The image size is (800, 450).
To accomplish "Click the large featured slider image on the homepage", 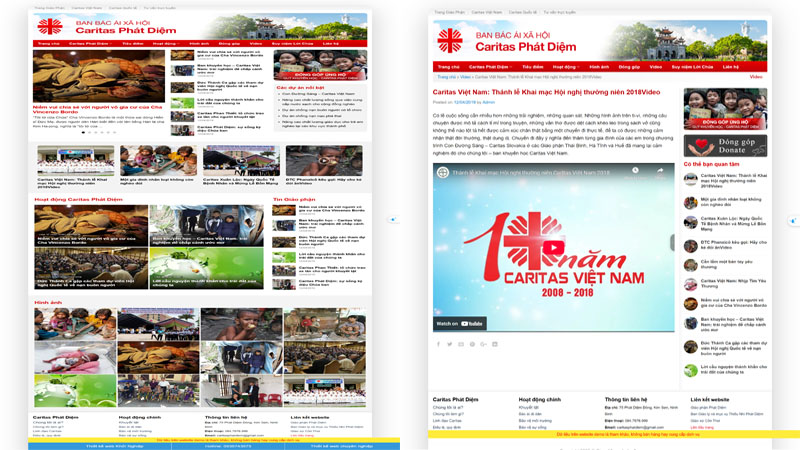I will click(99, 76).
